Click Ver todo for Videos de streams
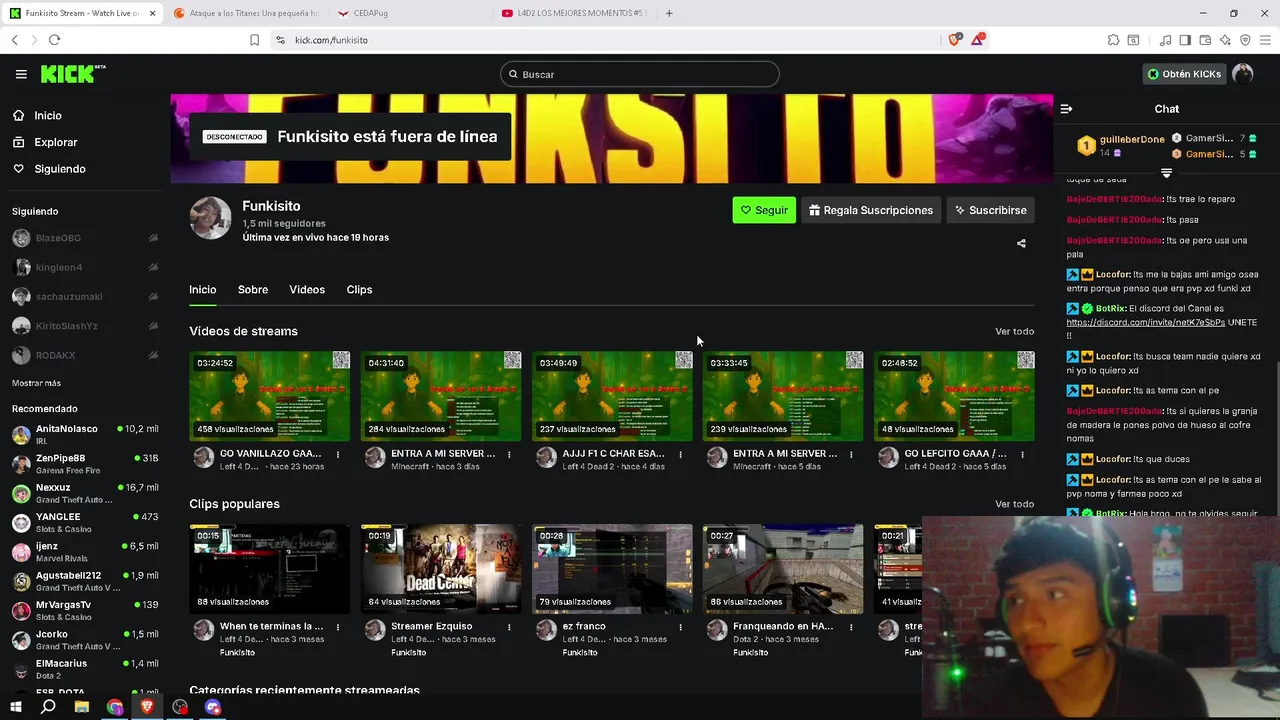 point(1014,331)
